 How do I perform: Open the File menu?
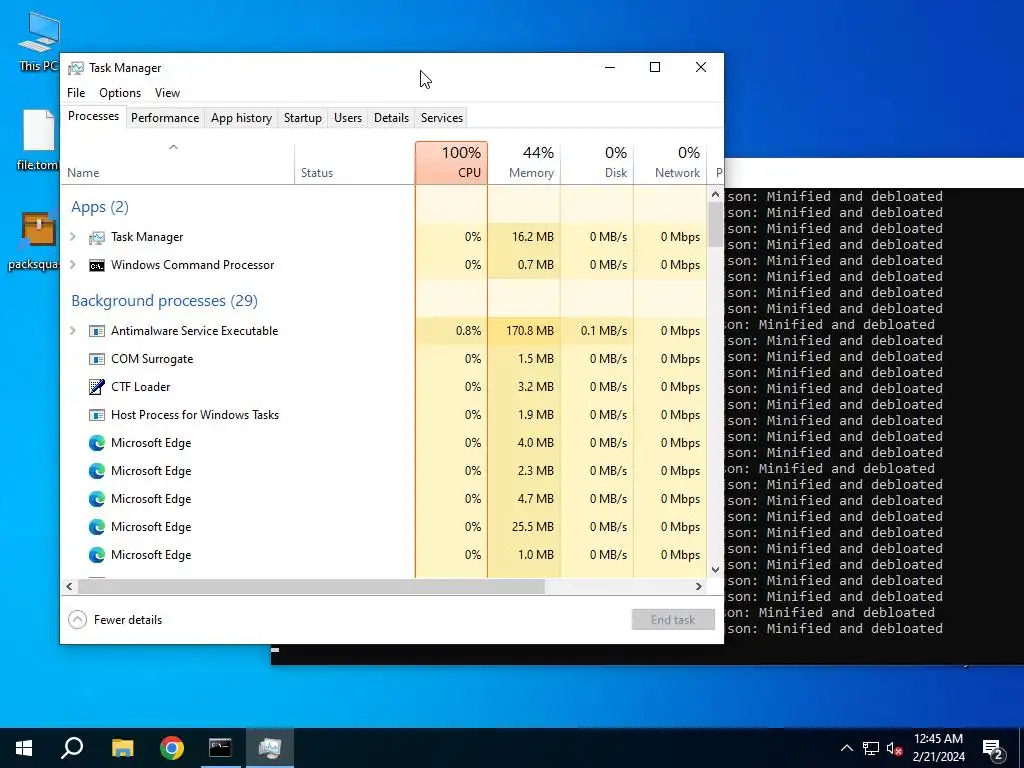pyautogui.click(x=76, y=93)
